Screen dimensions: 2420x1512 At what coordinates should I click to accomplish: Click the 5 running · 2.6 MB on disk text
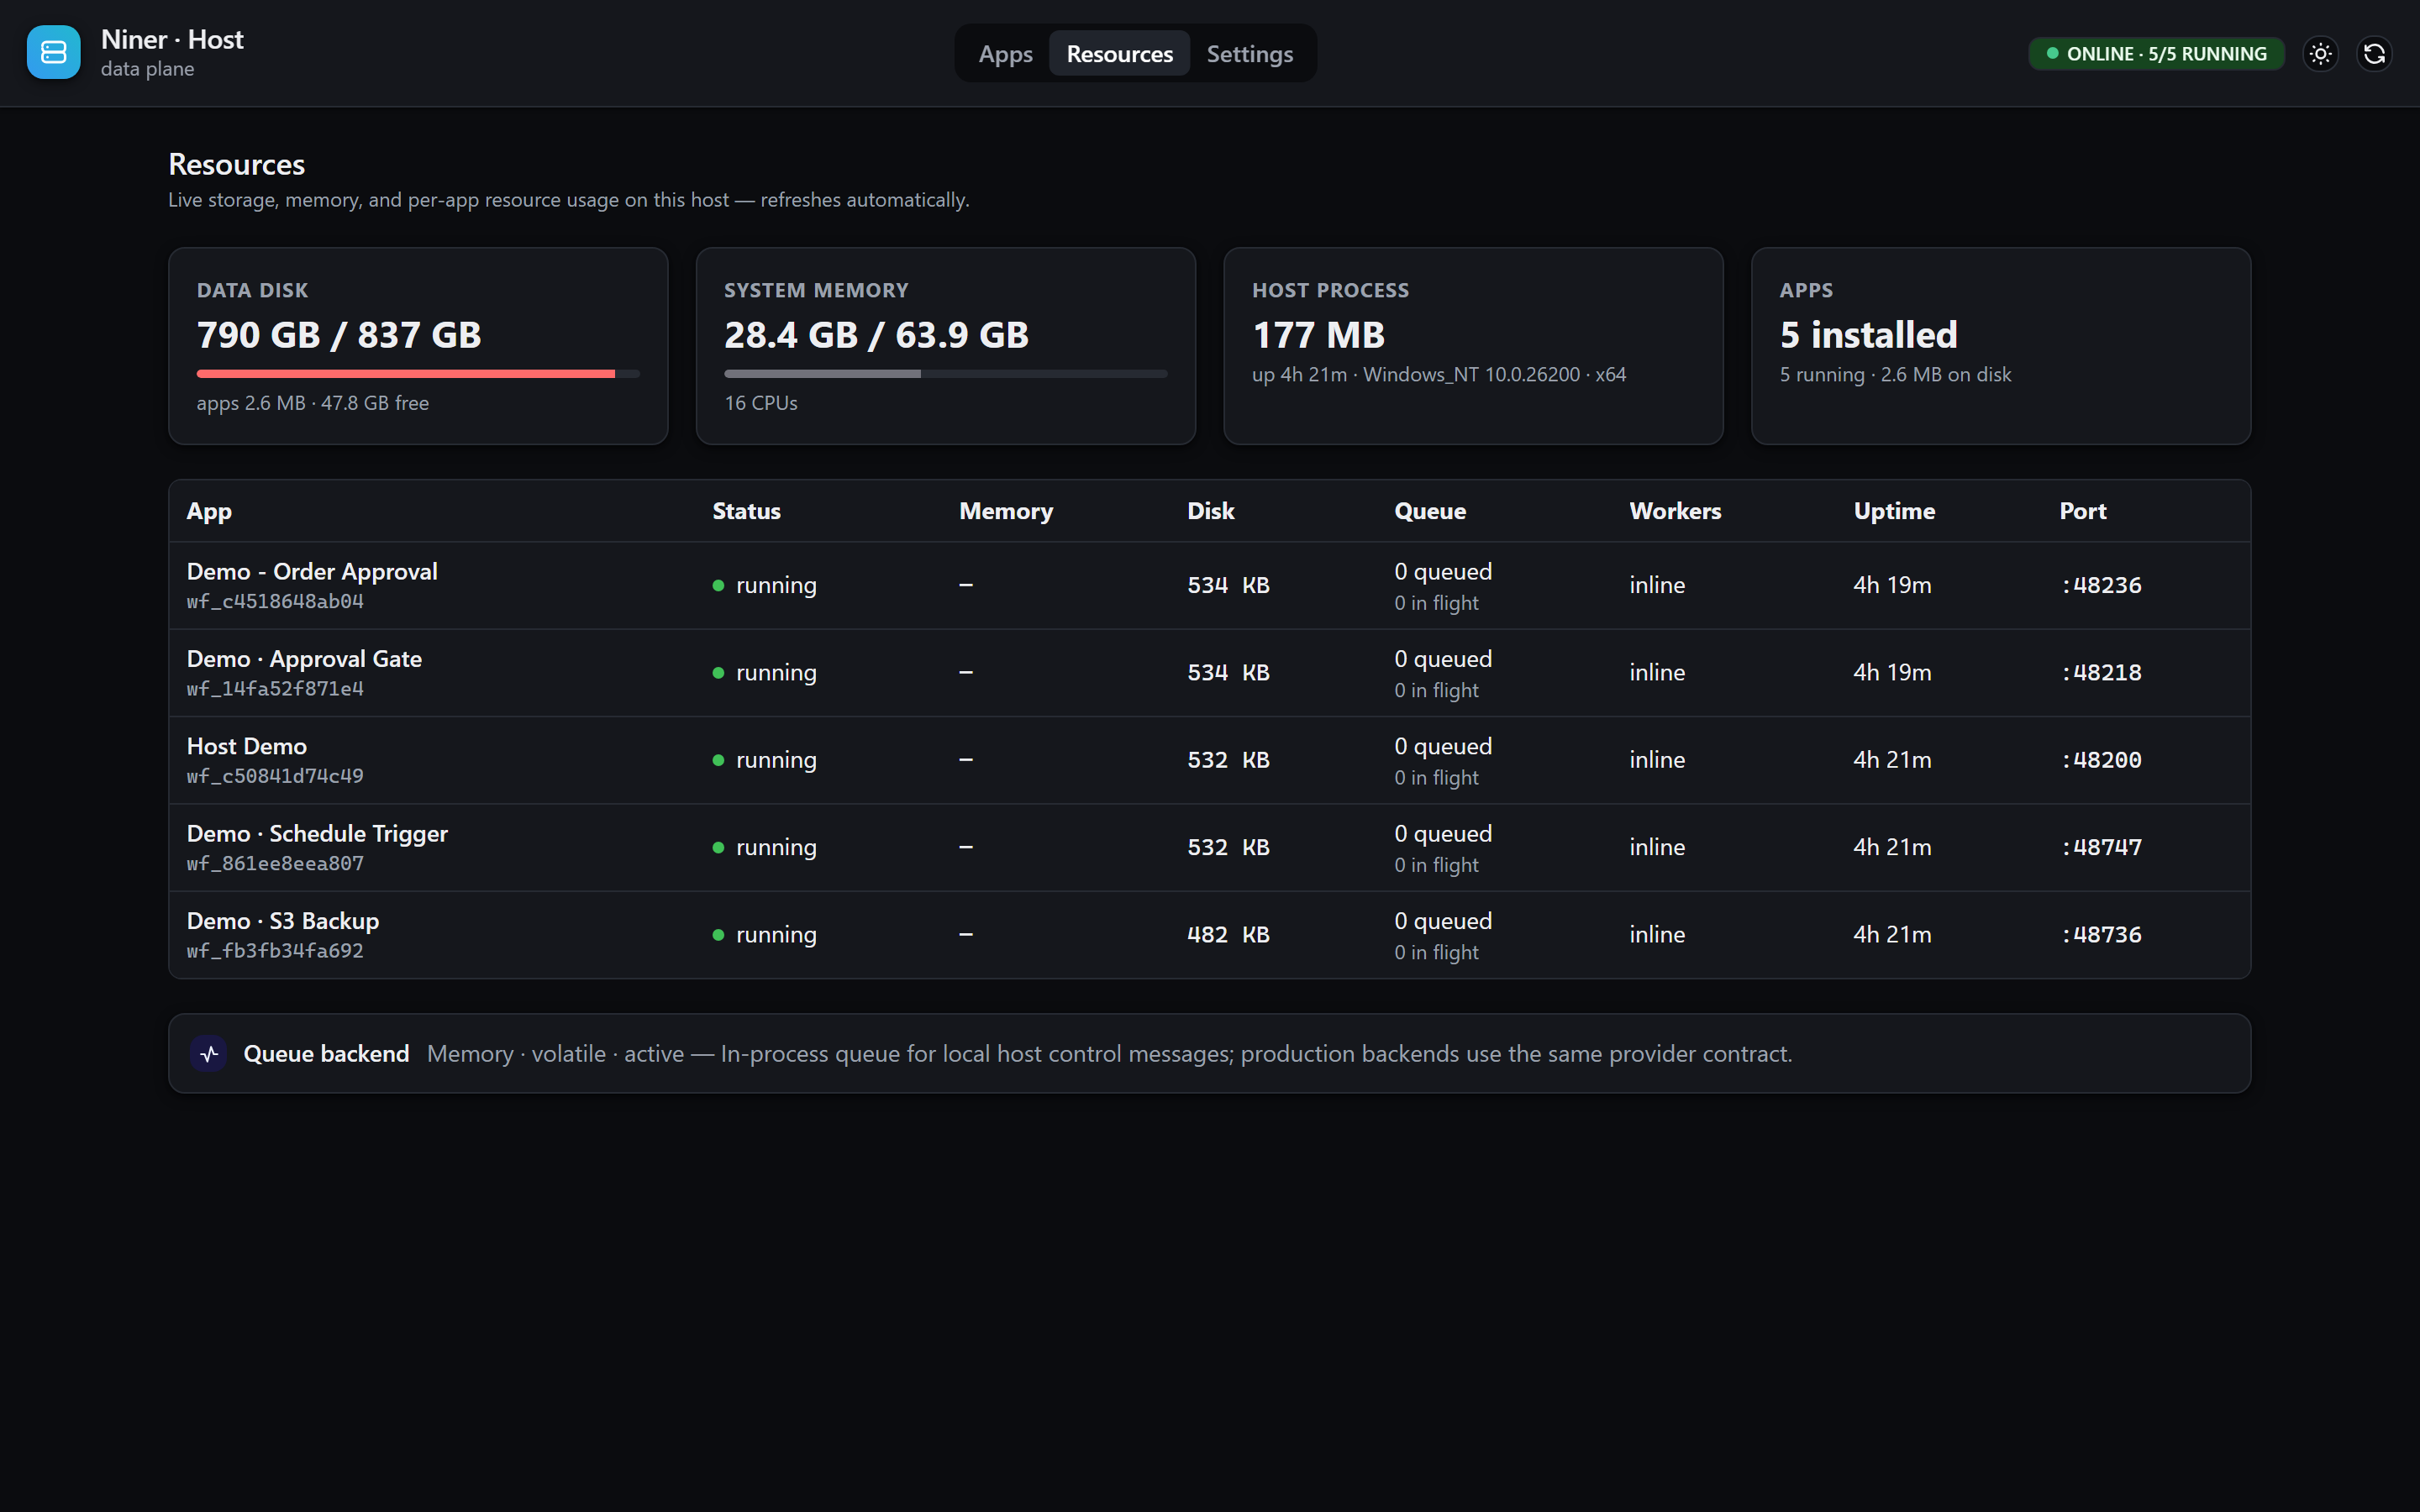pos(1895,374)
